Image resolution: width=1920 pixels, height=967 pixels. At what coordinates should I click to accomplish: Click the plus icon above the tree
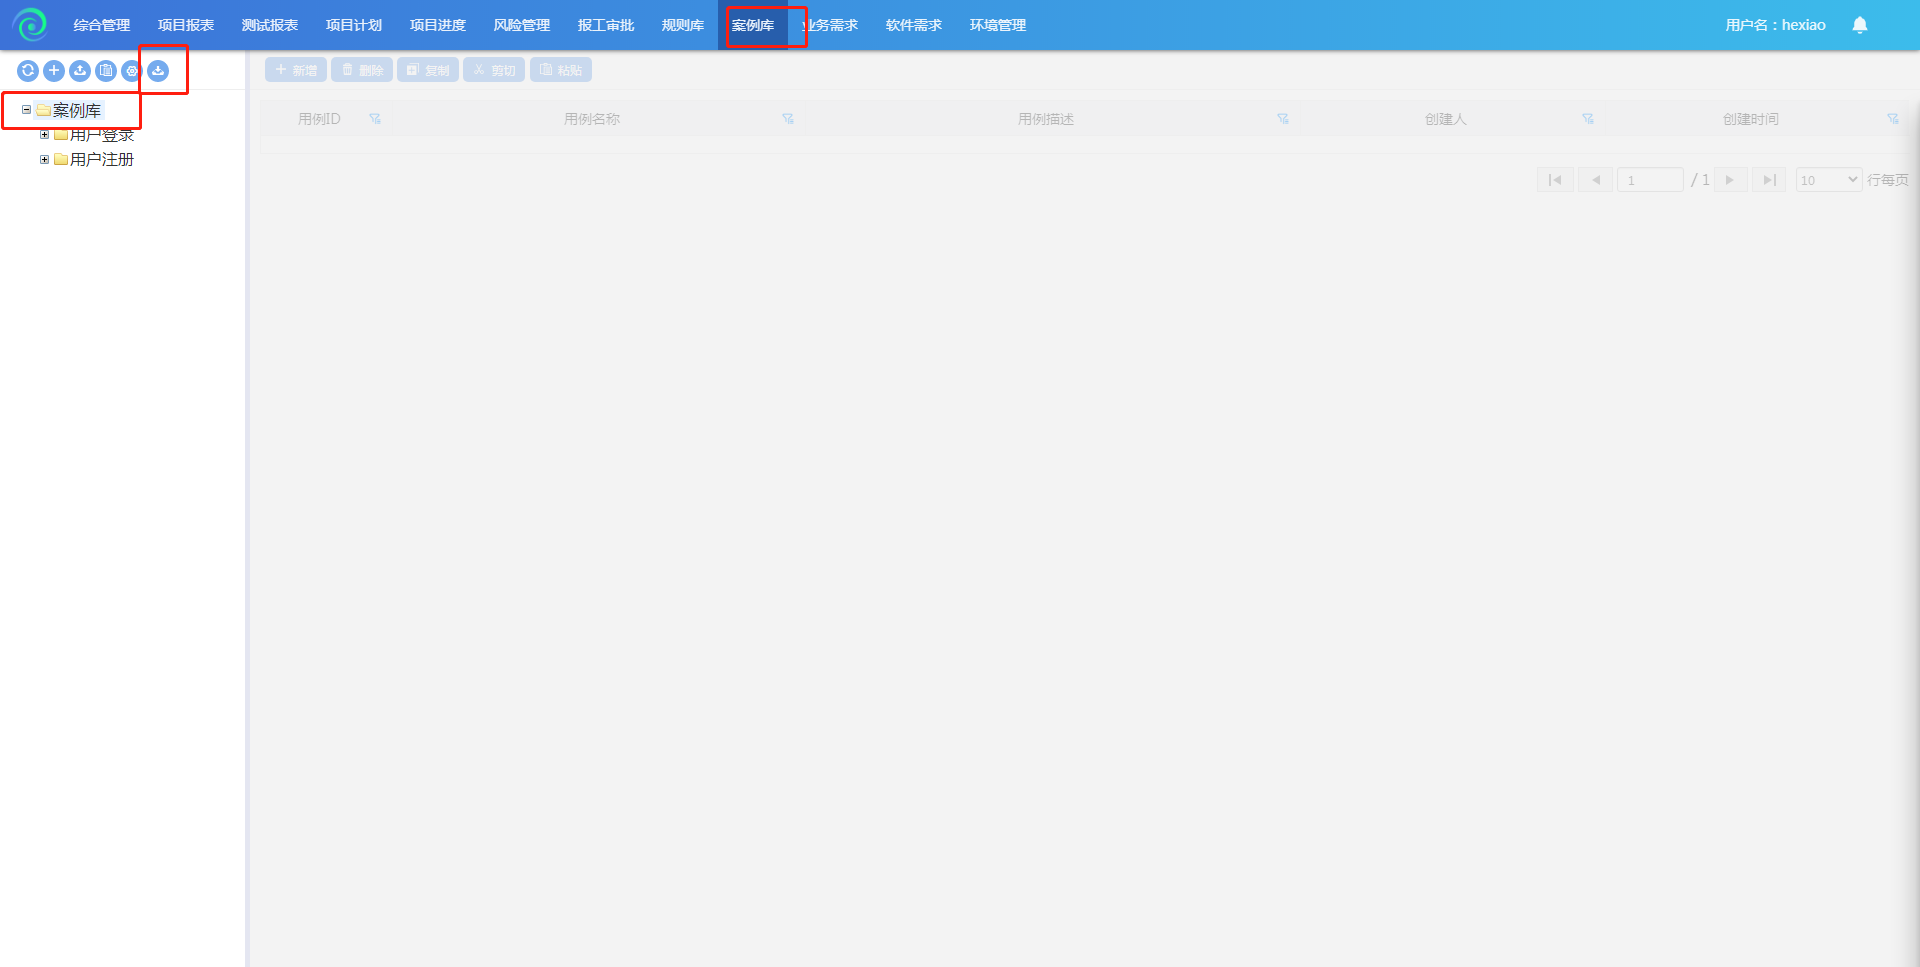click(x=54, y=71)
